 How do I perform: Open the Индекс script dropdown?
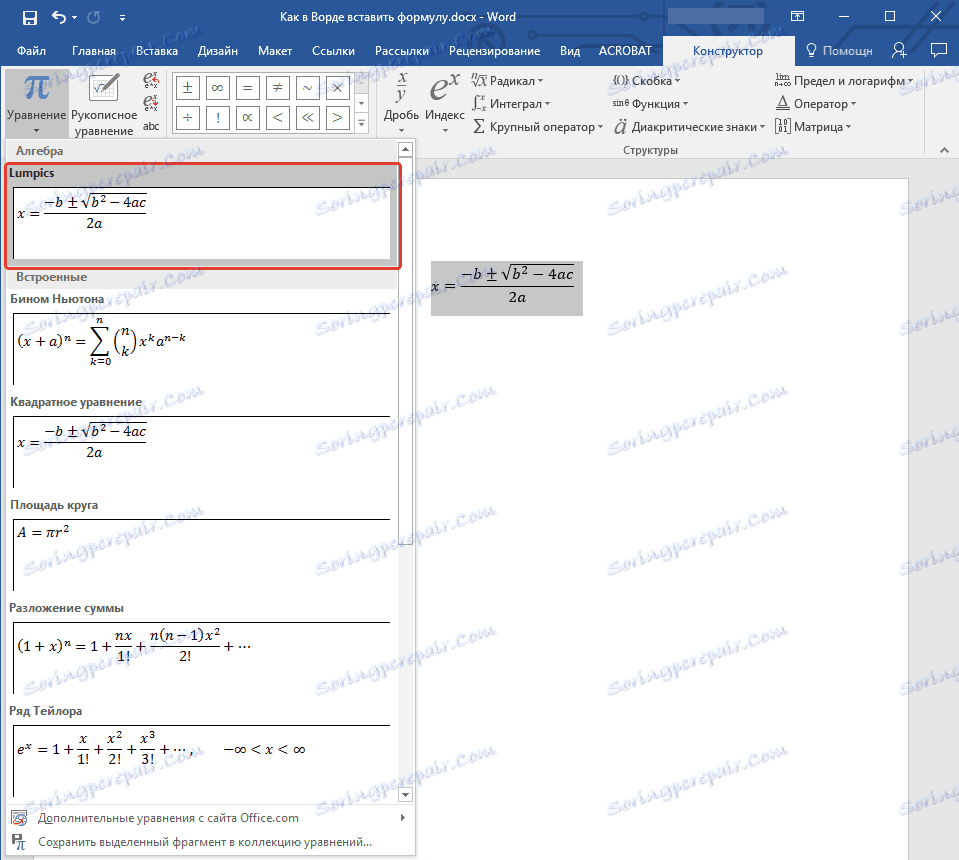(445, 103)
